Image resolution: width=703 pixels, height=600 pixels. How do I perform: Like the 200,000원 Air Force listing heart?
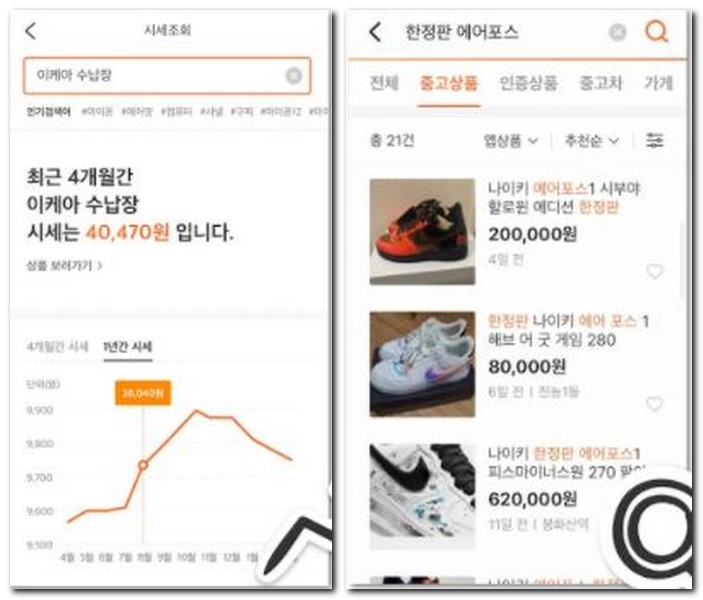[655, 271]
